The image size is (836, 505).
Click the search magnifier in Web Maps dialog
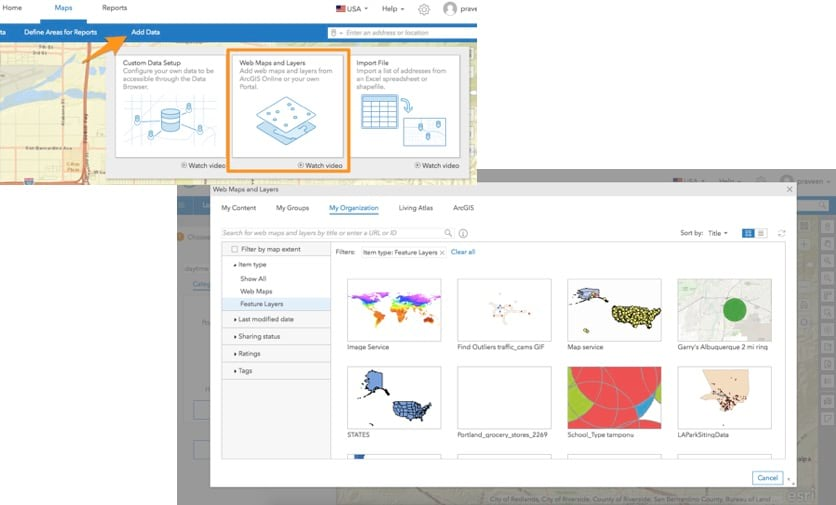(448, 233)
